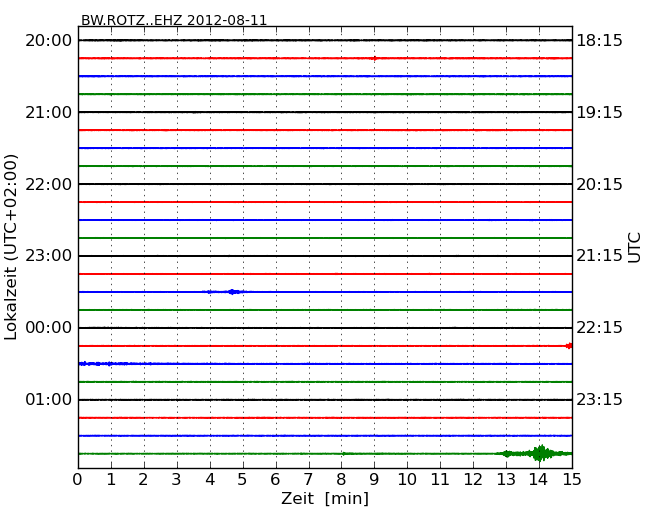Select the 21:00 local time label
The width and height of the screenshot is (650, 520).
coord(49,112)
